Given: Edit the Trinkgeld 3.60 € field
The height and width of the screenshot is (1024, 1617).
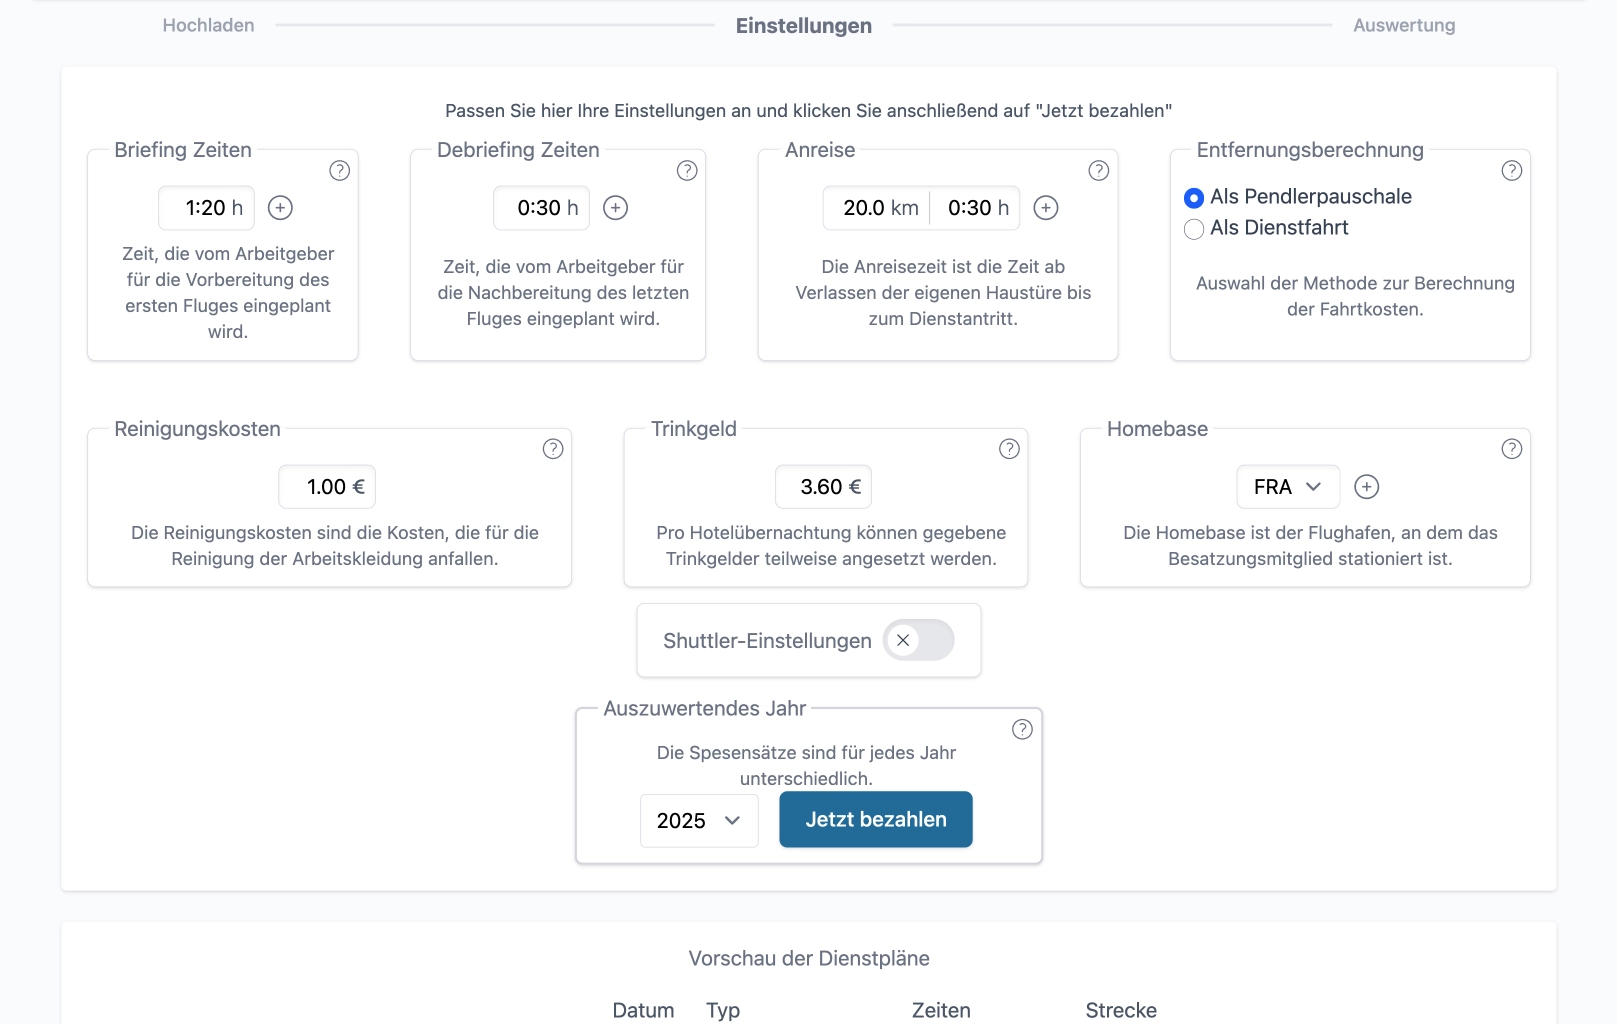Looking at the screenshot, I should point(823,487).
